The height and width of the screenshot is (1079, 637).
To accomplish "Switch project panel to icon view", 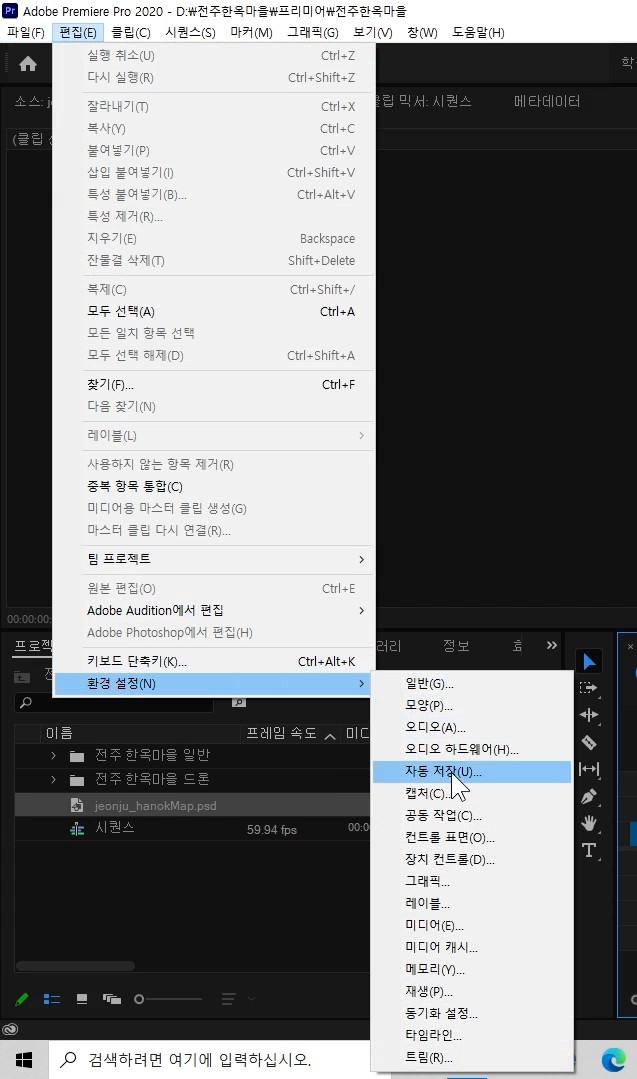I will (x=82, y=998).
